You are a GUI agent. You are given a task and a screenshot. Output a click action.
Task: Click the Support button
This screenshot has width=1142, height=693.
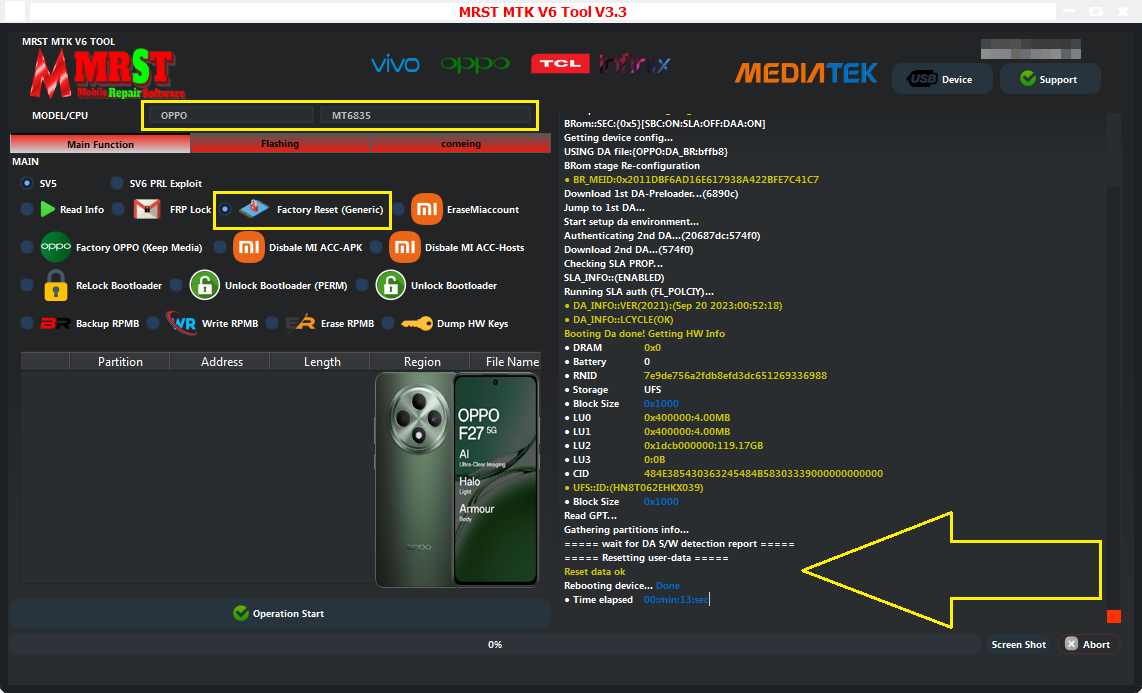(1050, 79)
